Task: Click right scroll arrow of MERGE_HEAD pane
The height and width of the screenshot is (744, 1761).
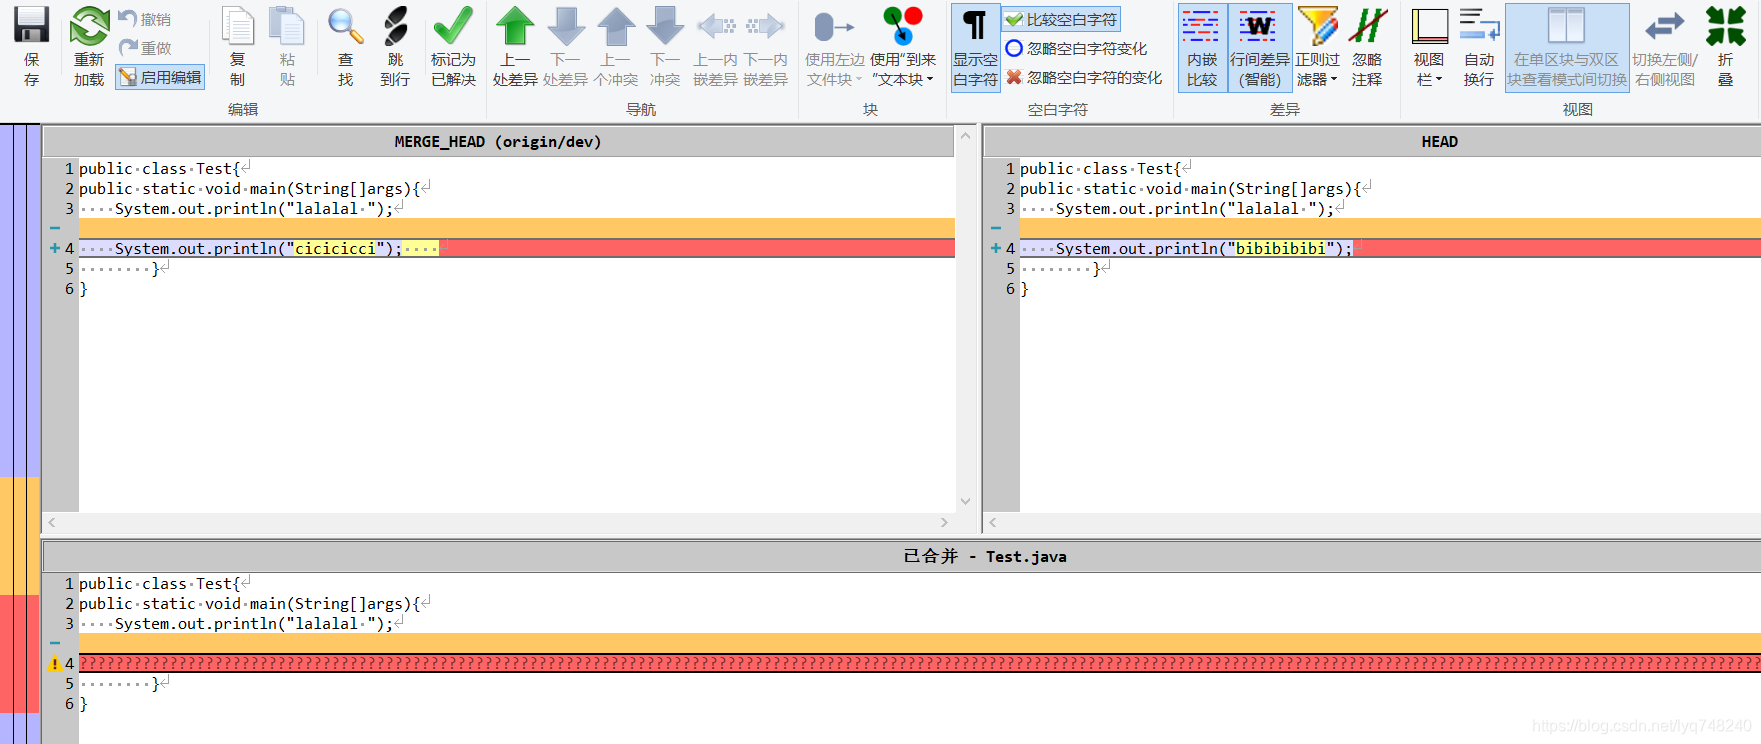Action: pyautogui.click(x=944, y=522)
